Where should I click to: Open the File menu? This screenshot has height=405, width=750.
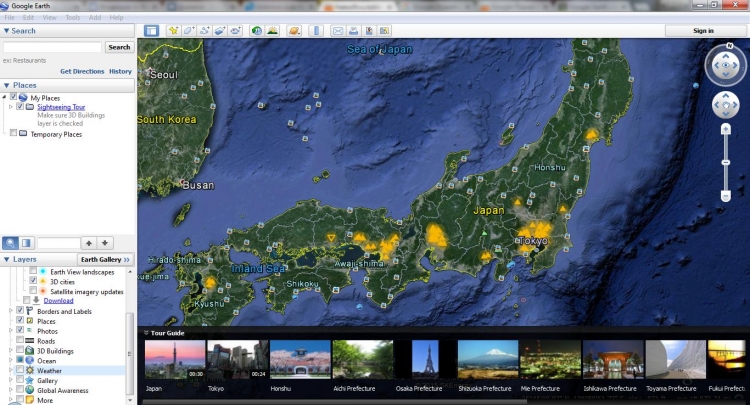point(9,17)
